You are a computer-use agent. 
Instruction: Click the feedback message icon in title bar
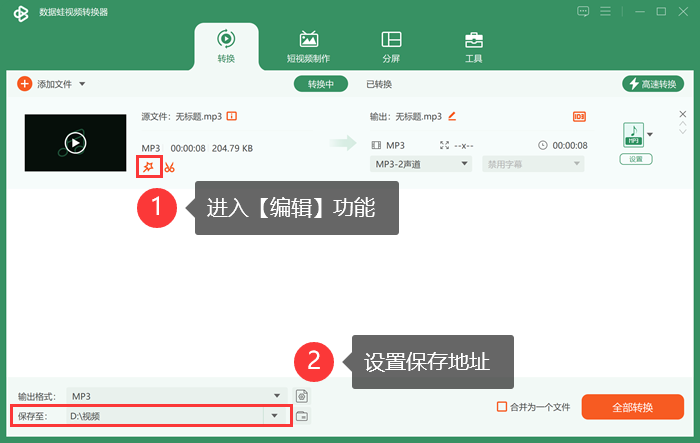coord(583,11)
